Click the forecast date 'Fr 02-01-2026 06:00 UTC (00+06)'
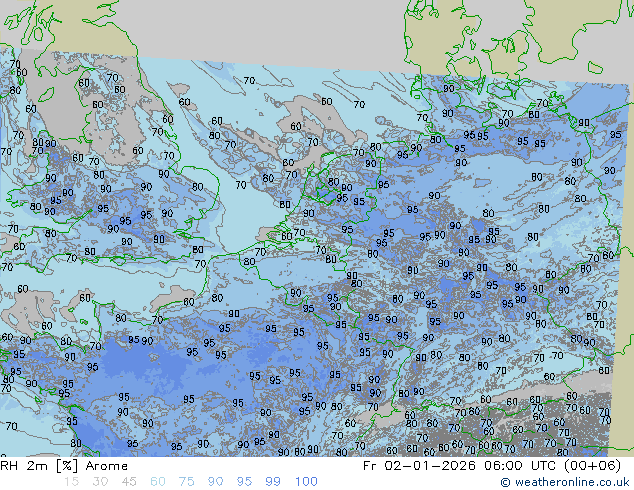 (492, 466)
